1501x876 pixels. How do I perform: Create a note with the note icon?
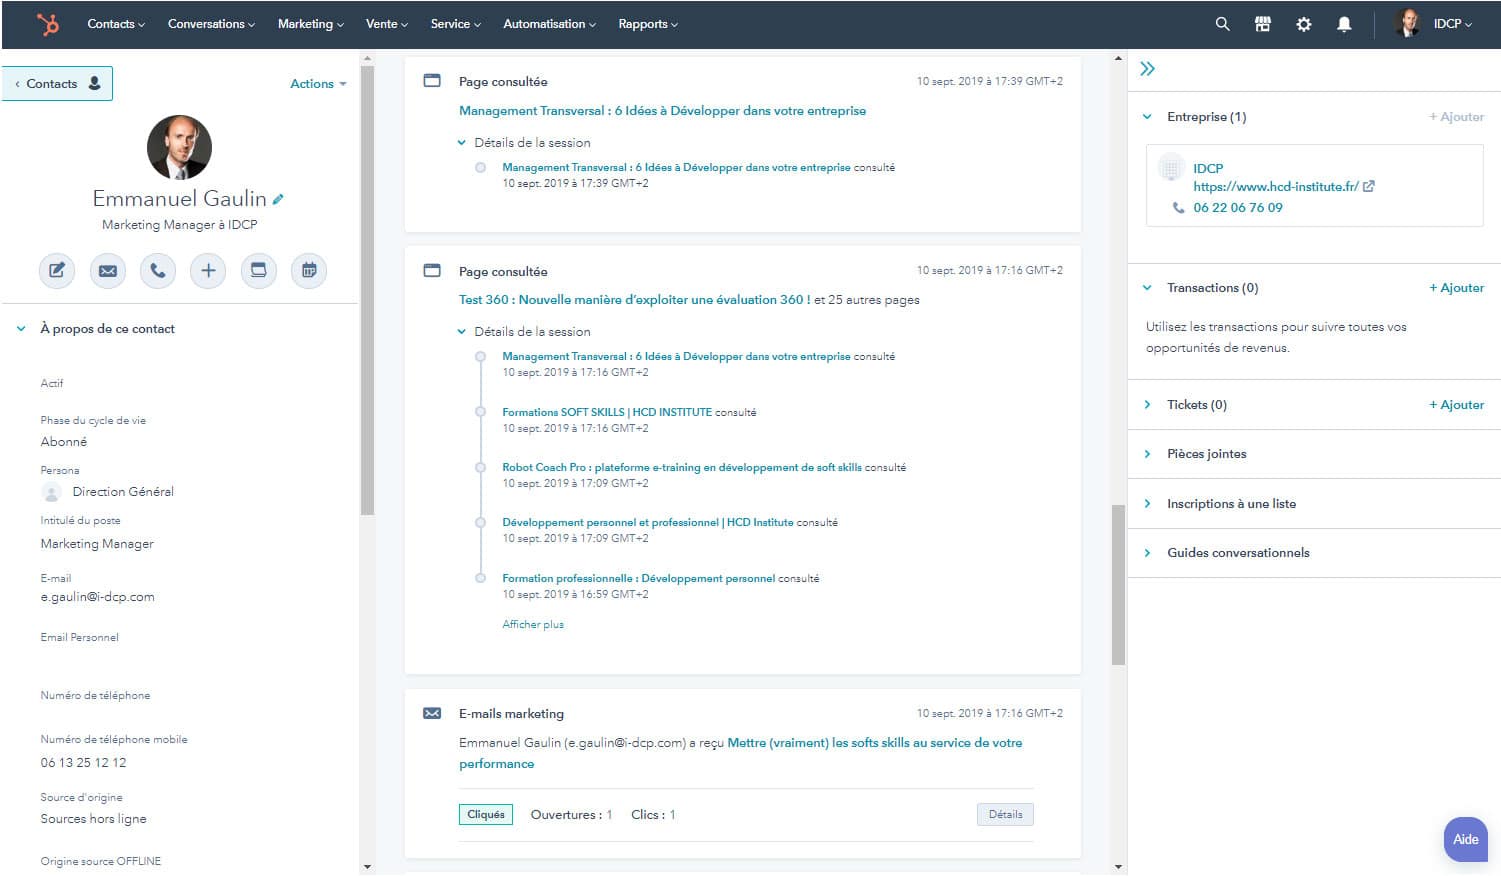click(57, 270)
